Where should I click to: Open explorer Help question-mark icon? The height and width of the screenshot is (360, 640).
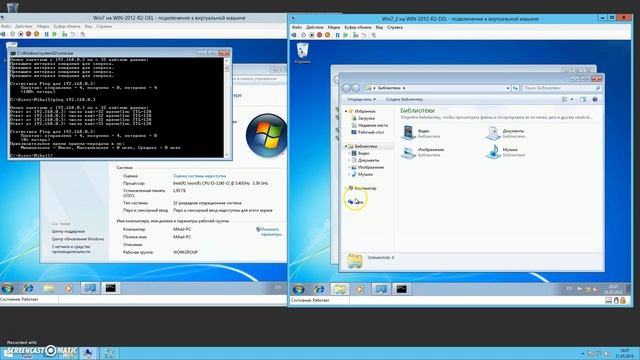point(595,99)
